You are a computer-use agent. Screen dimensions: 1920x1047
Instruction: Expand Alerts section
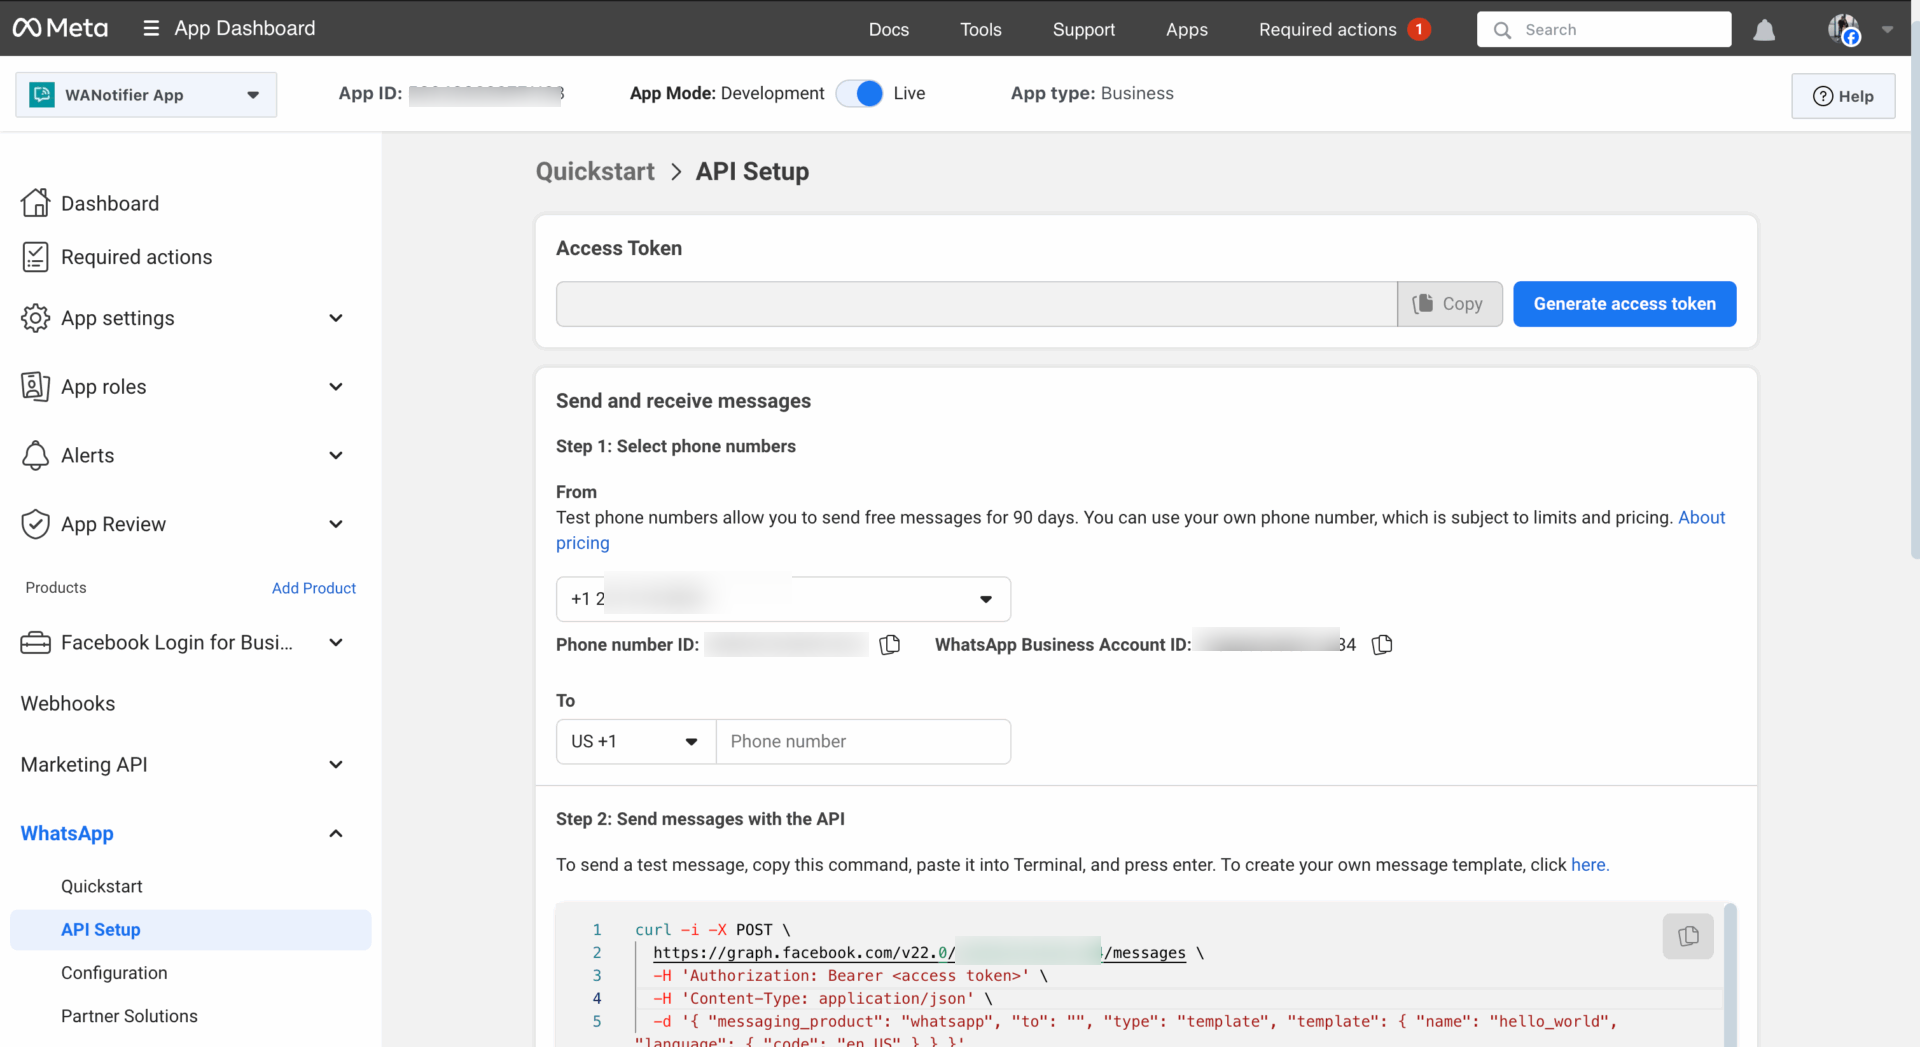(x=336, y=455)
